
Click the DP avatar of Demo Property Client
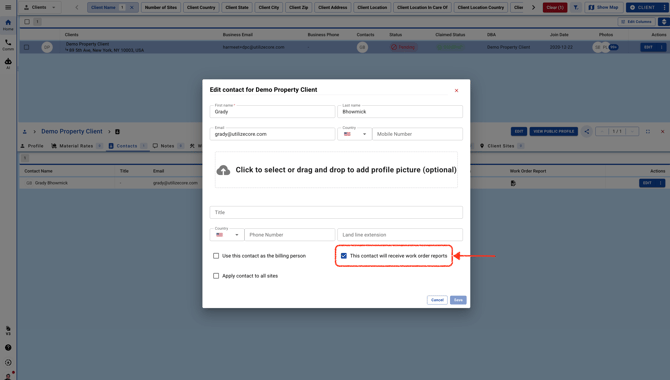(x=47, y=47)
